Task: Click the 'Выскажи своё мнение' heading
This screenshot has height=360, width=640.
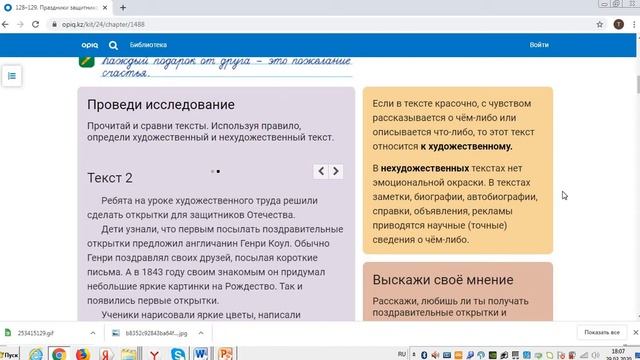Action: click(x=443, y=280)
